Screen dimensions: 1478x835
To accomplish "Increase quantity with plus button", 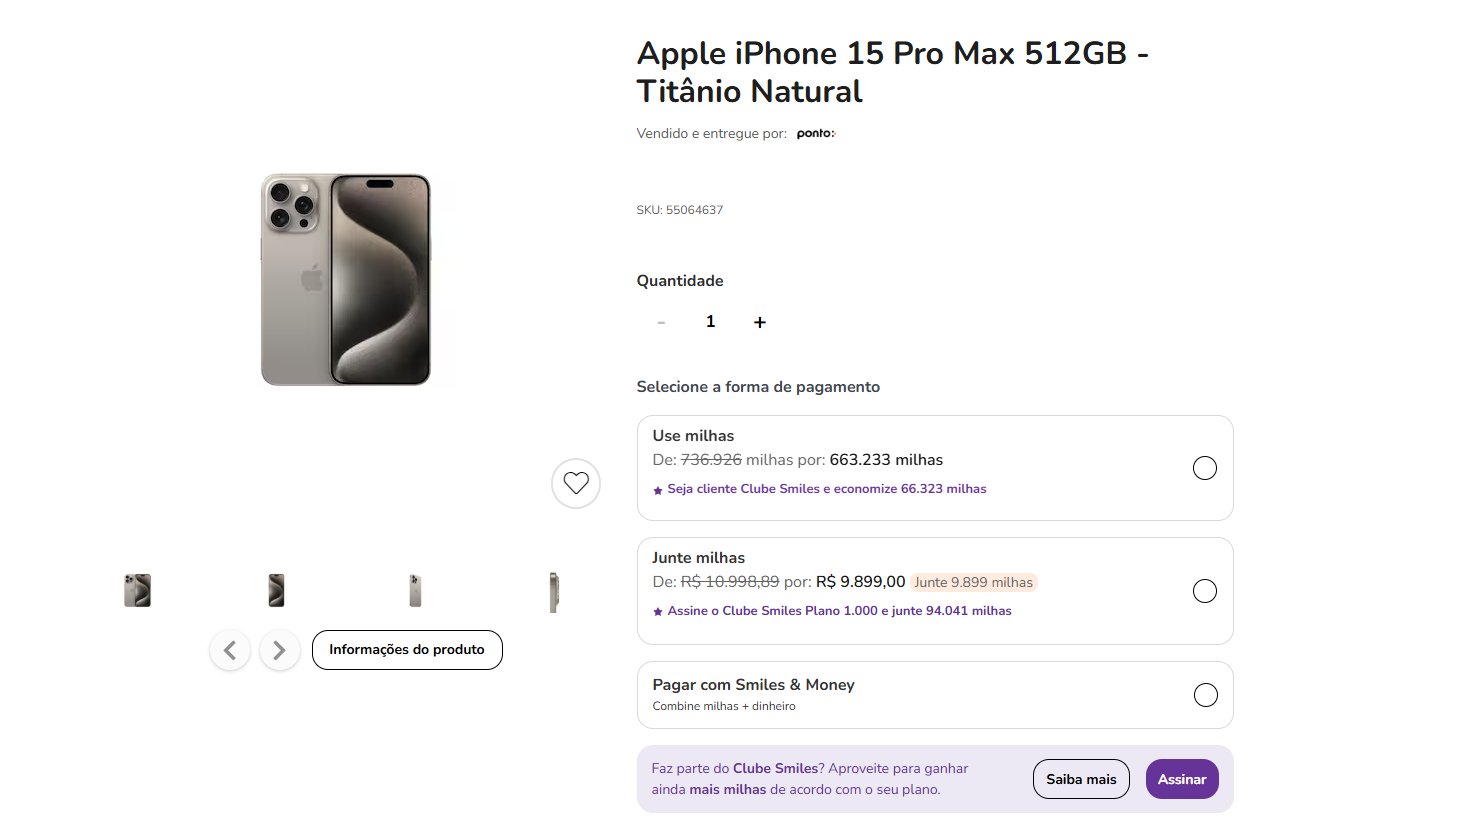I will point(760,322).
